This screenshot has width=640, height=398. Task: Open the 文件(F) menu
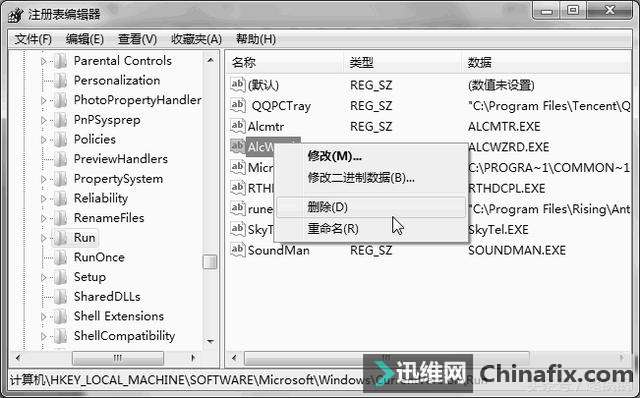pyautogui.click(x=33, y=39)
